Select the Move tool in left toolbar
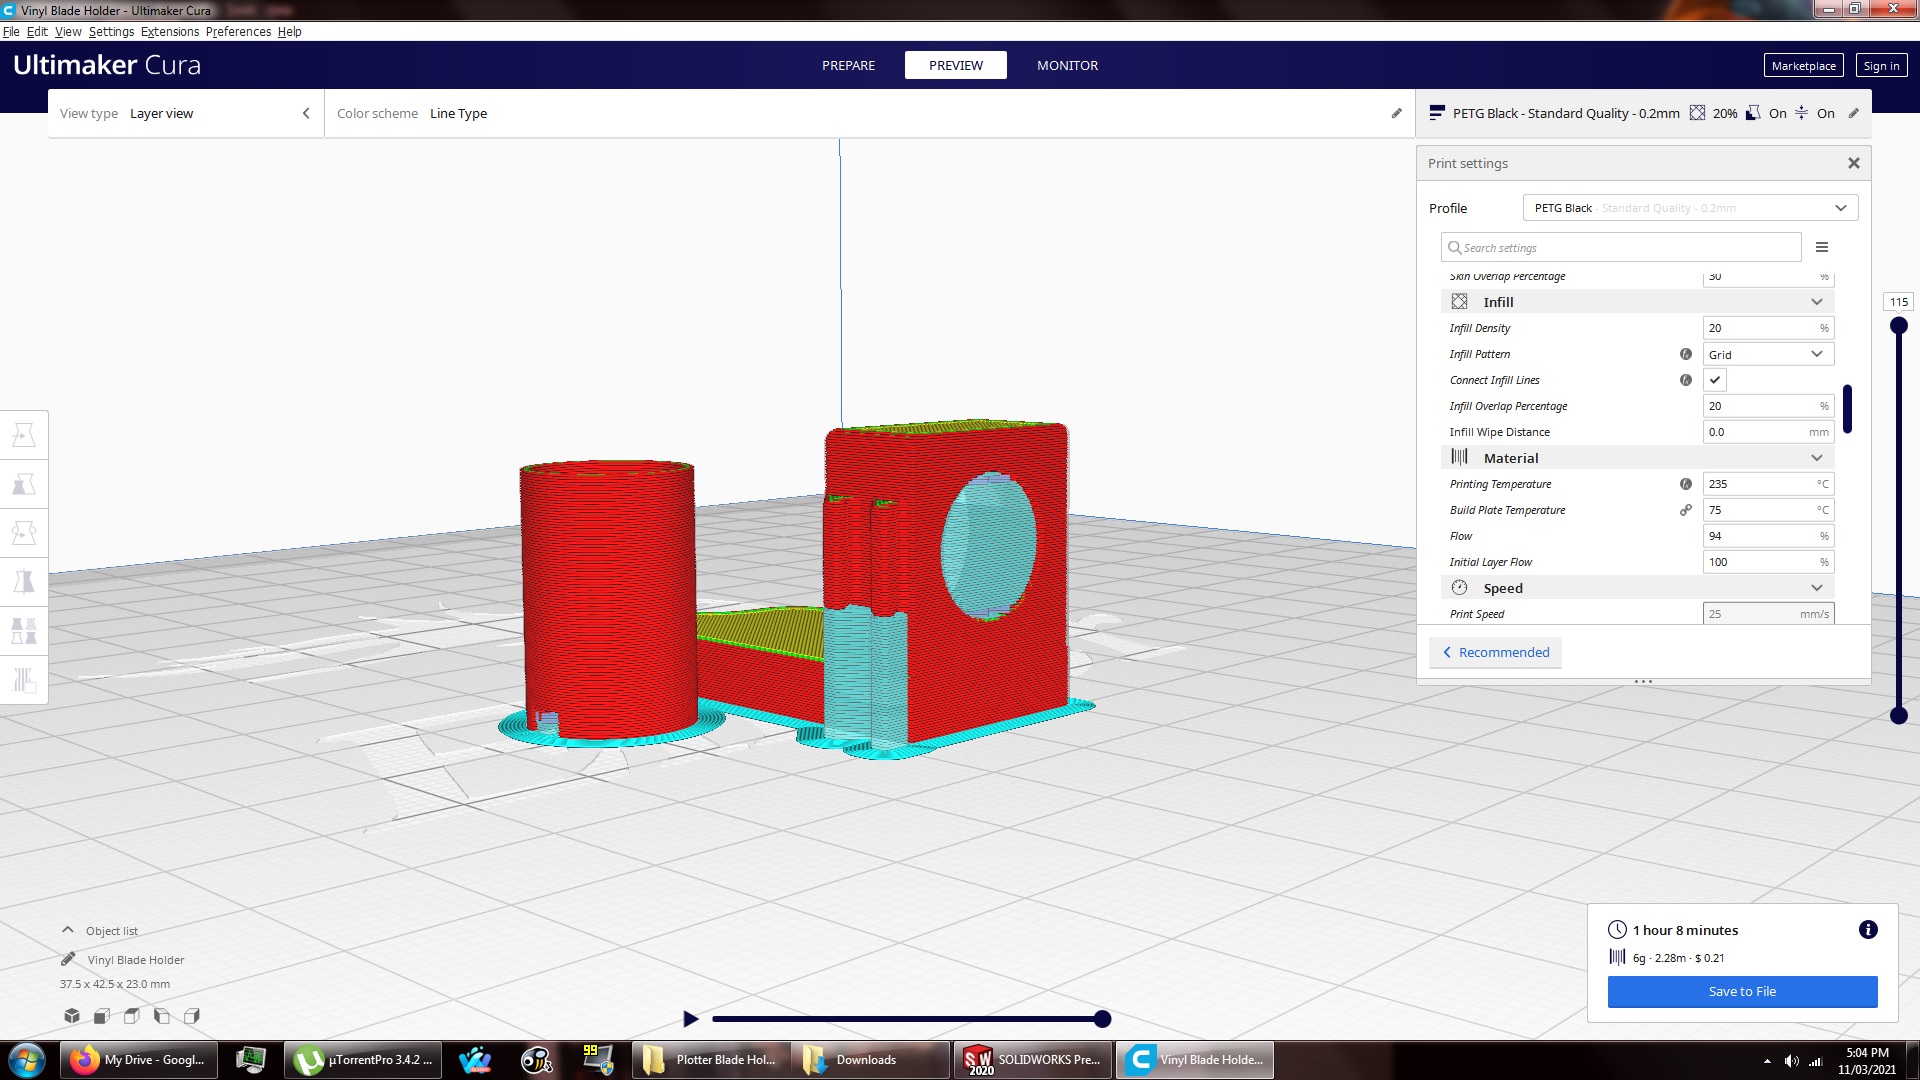The height and width of the screenshot is (1080, 1920). (24, 435)
